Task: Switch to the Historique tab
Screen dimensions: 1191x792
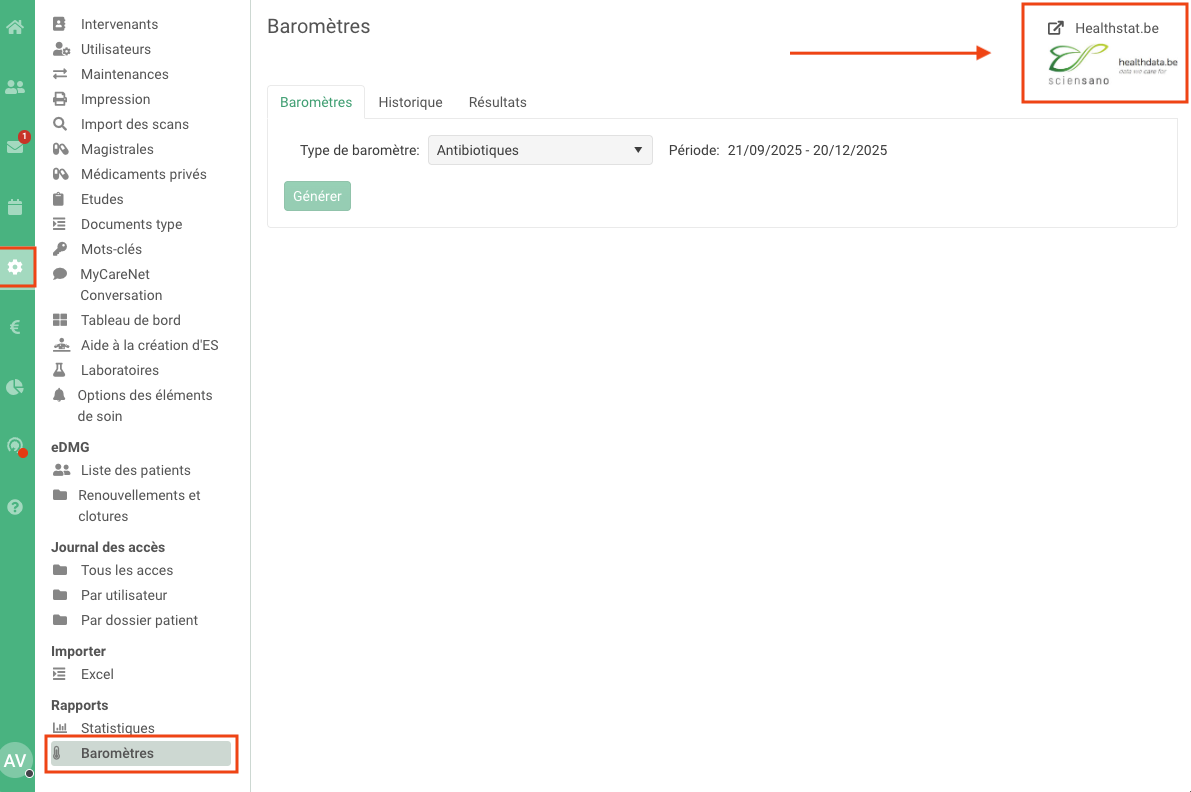Action: (410, 102)
